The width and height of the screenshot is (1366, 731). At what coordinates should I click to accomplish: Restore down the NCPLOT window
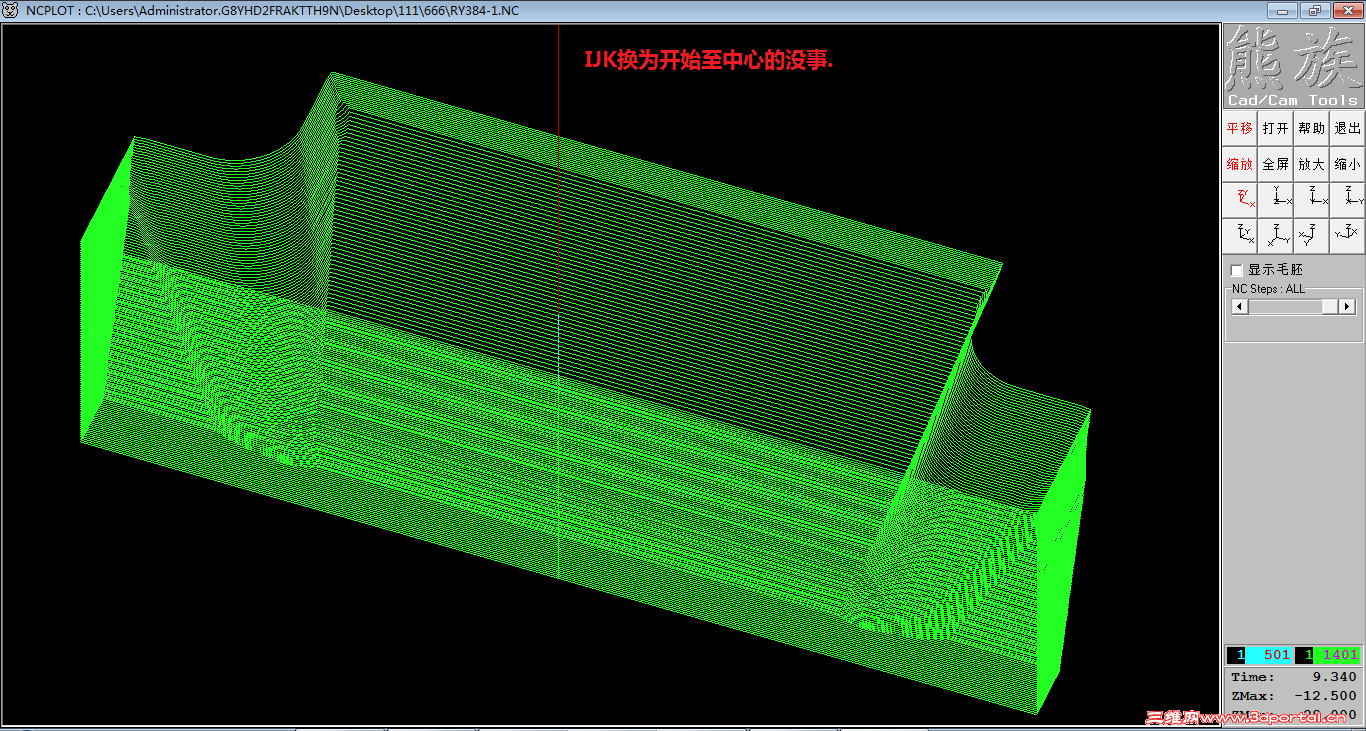(x=1313, y=10)
